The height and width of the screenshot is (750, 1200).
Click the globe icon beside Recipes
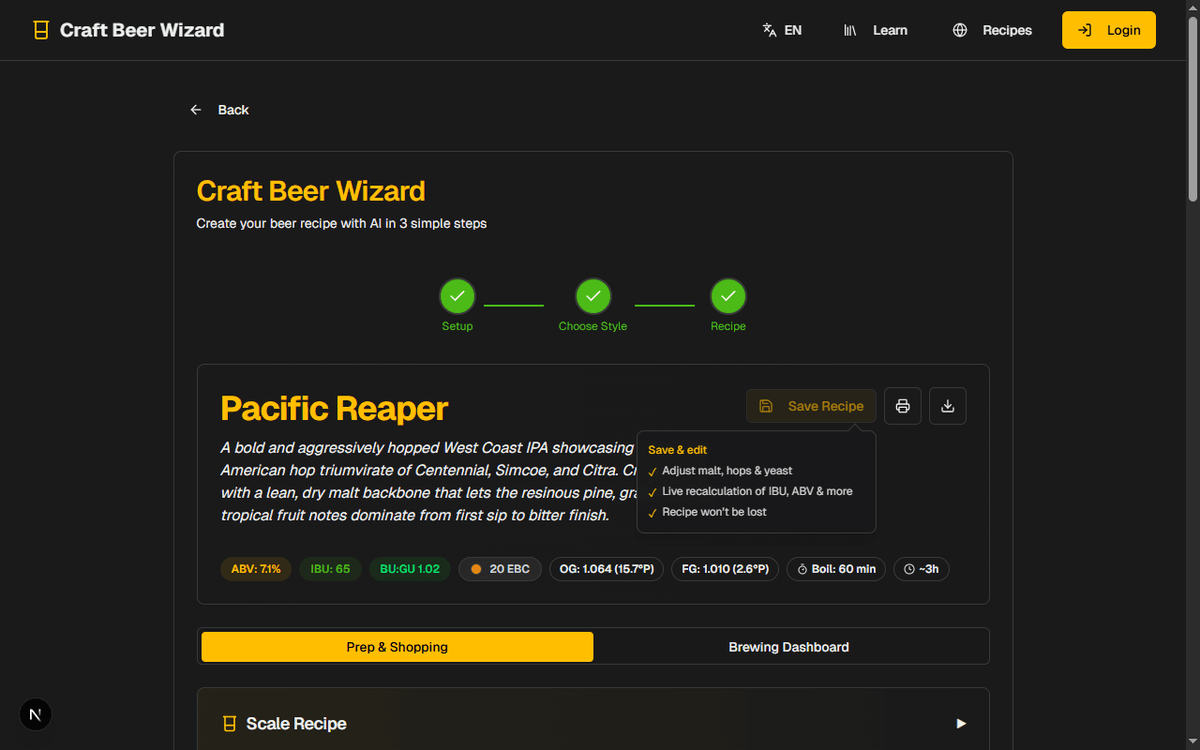click(960, 30)
